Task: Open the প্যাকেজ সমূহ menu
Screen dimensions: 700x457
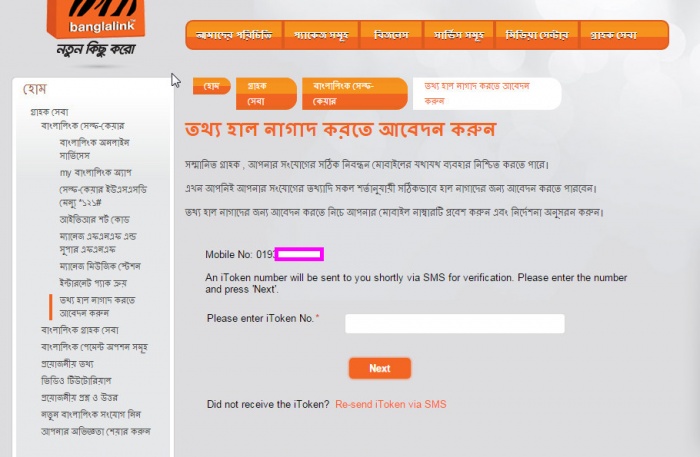Action: click(x=321, y=35)
